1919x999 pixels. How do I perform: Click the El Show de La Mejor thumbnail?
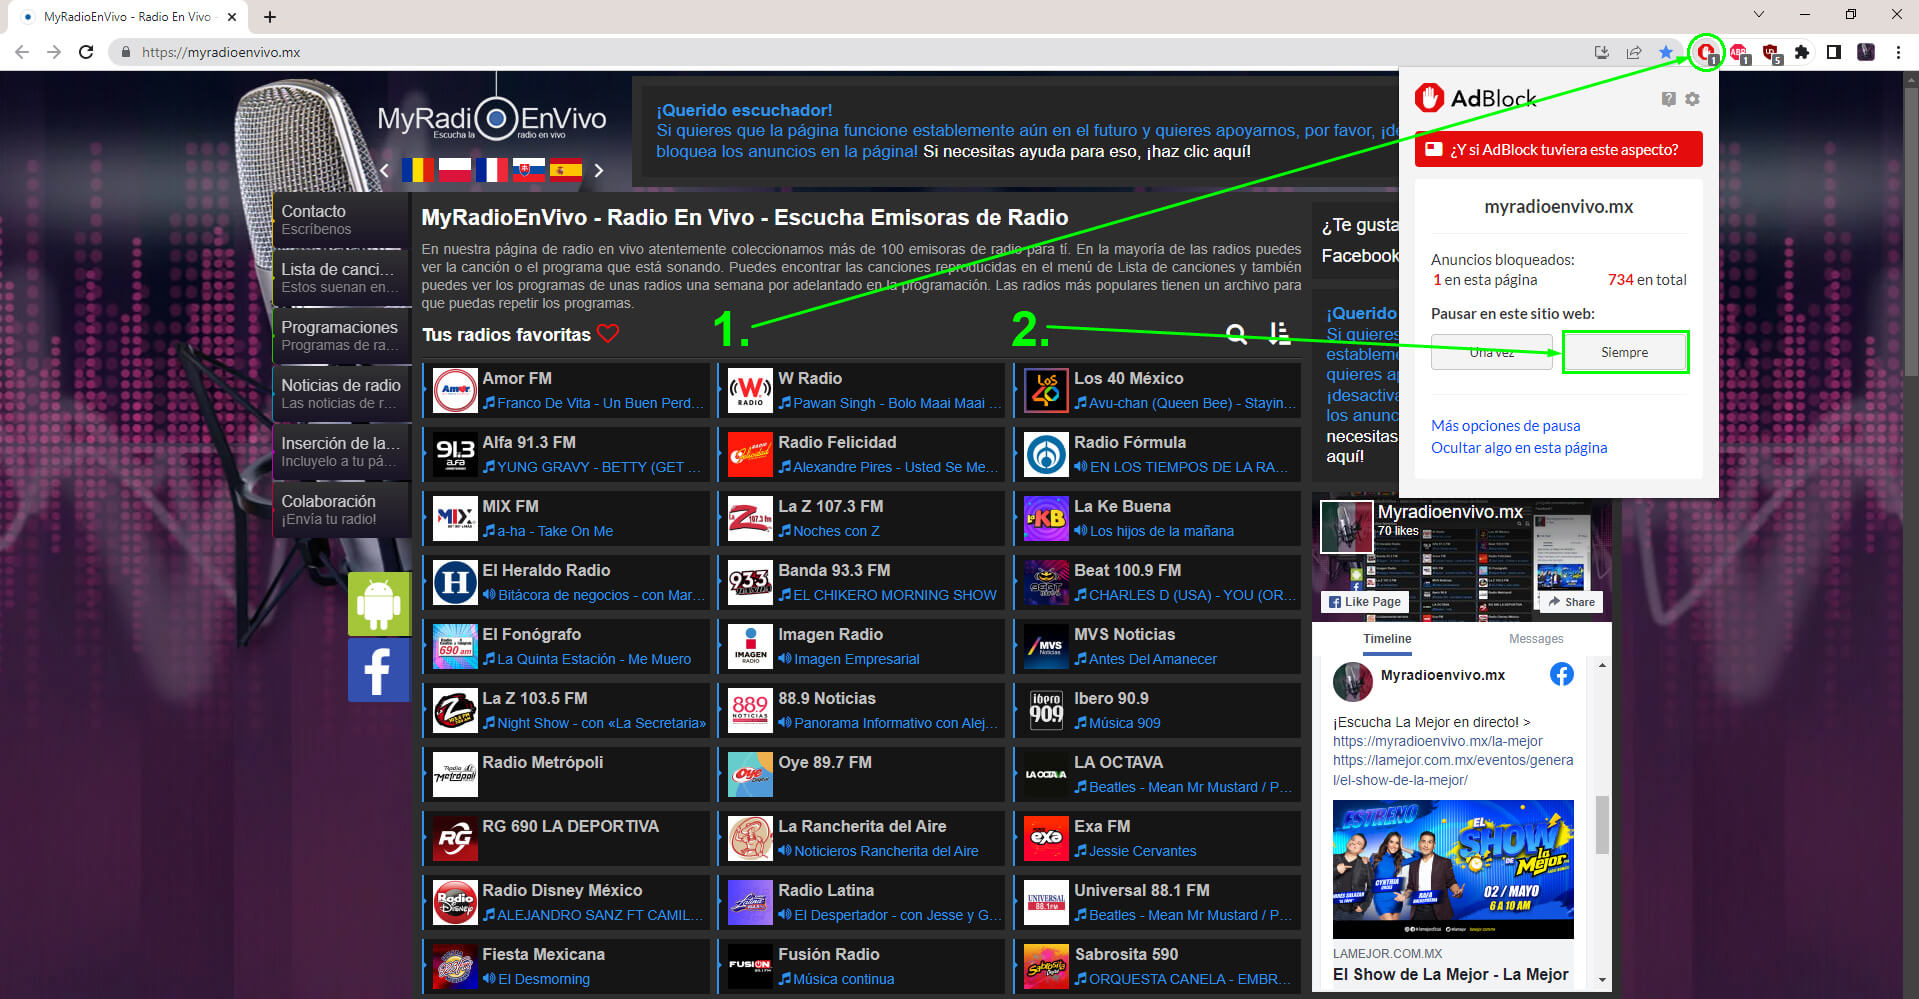pos(1453,869)
